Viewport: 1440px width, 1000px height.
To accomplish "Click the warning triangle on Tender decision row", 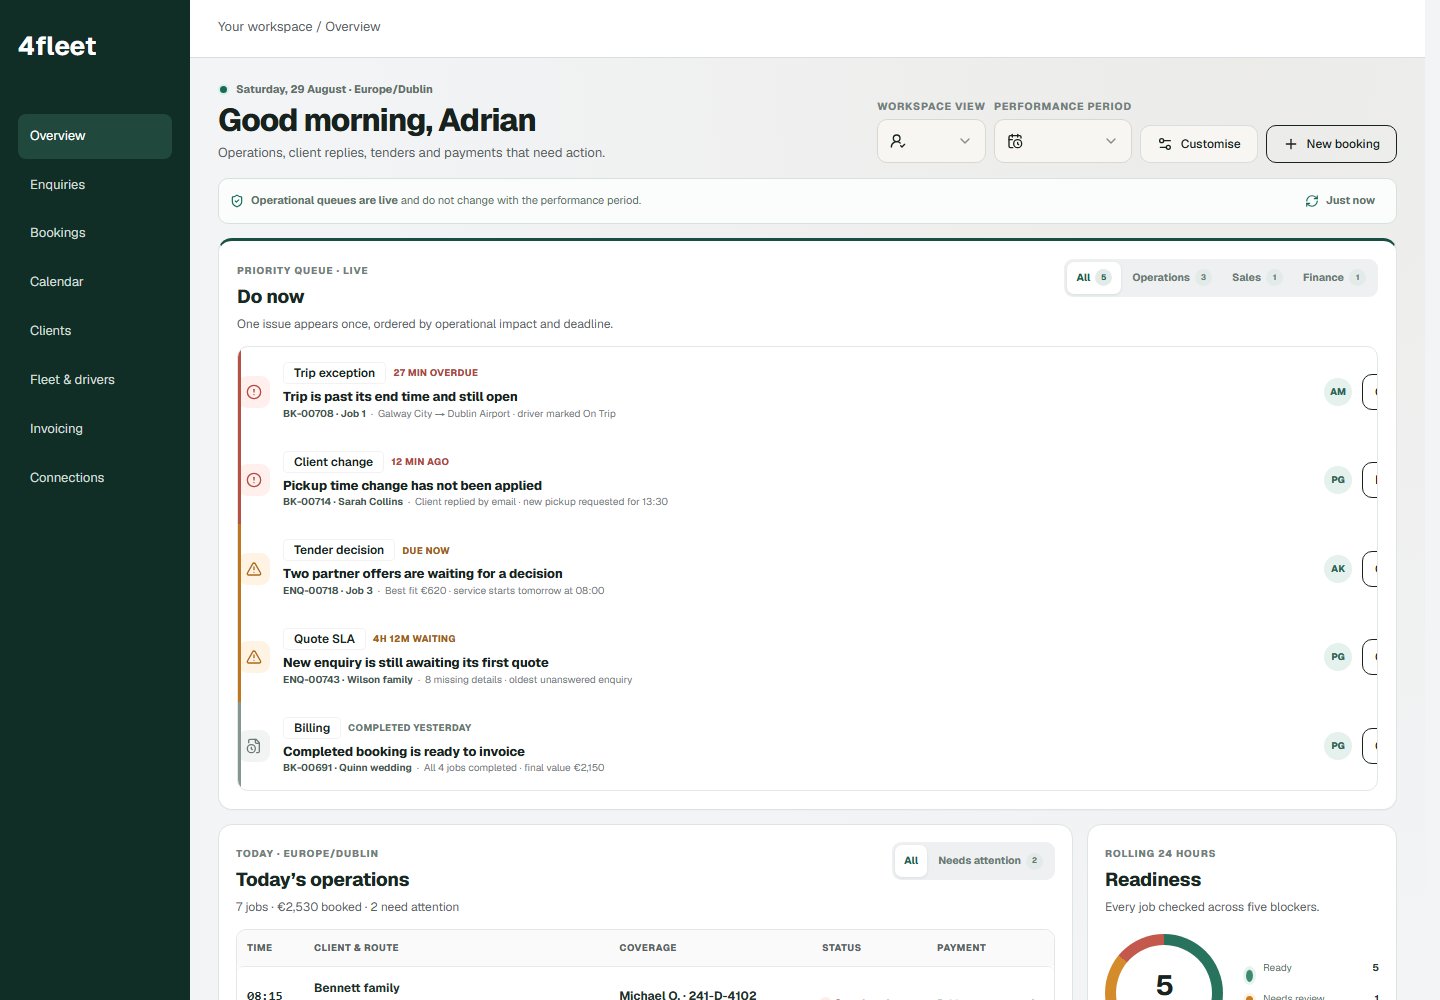I will click(x=254, y=569).
